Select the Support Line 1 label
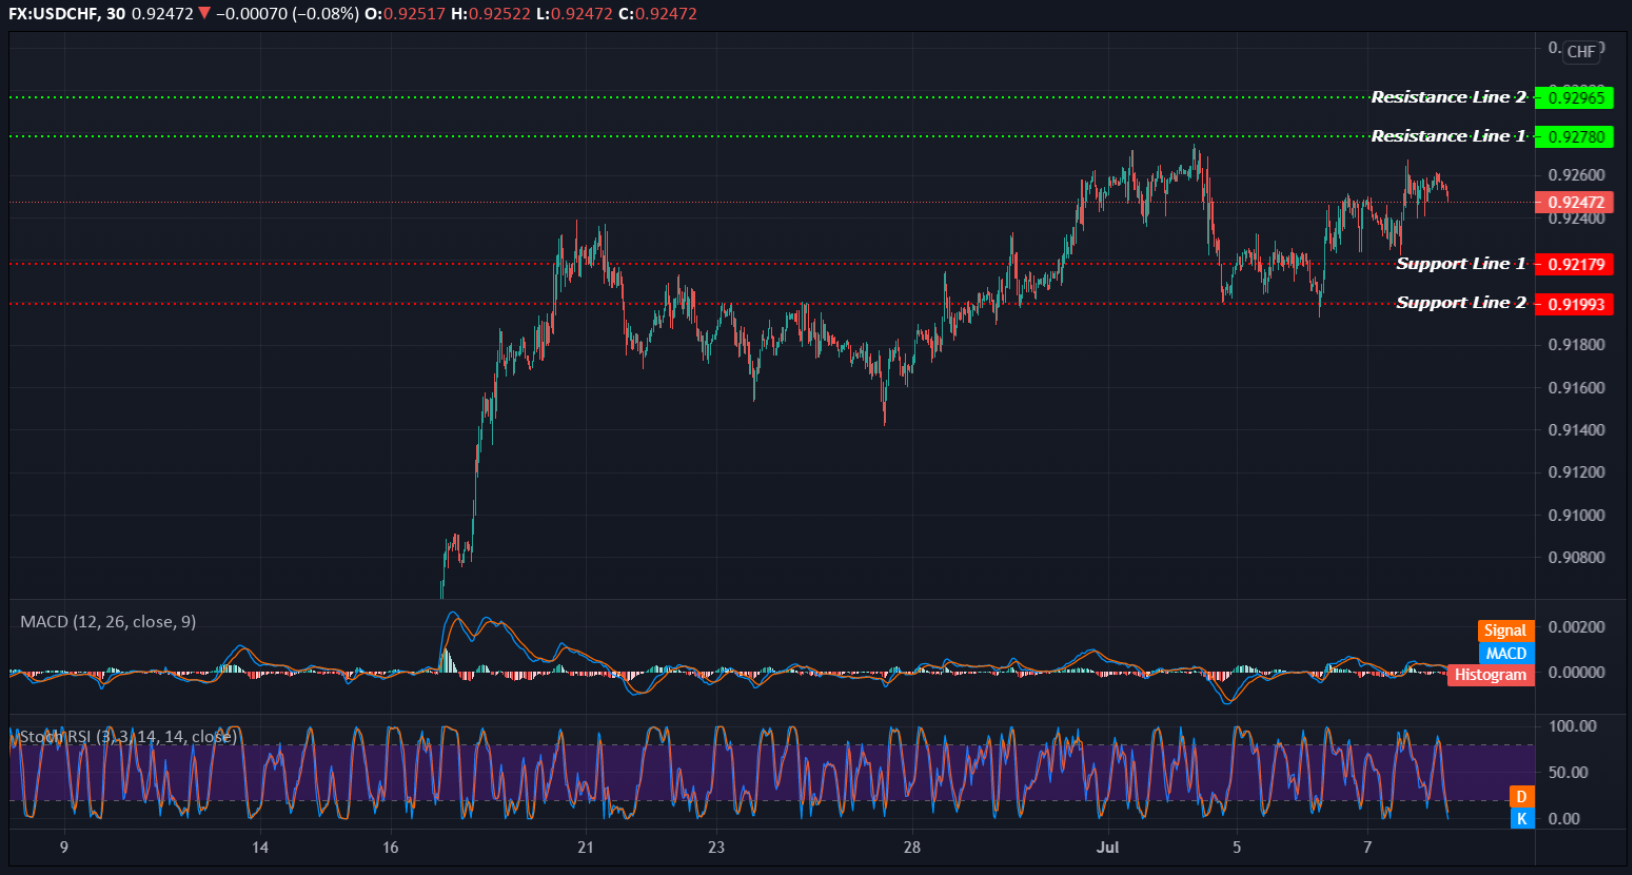The image size is (1632, 875). tap(1461, 263)
